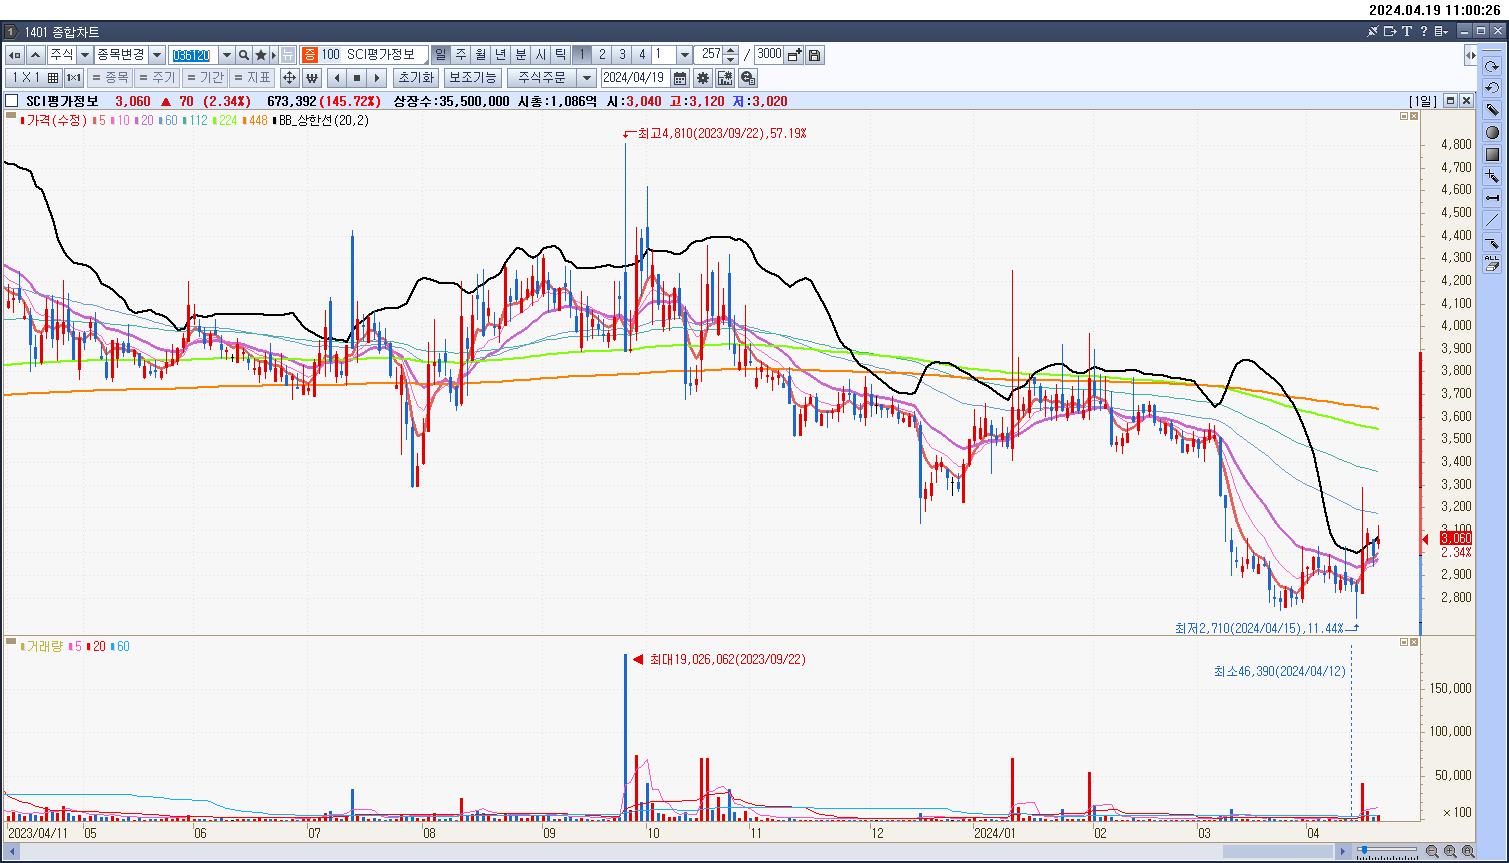Screen dimensions: 1509x863
Task: Open the title bar list menu dropdown
Action: coord(1441,31)
